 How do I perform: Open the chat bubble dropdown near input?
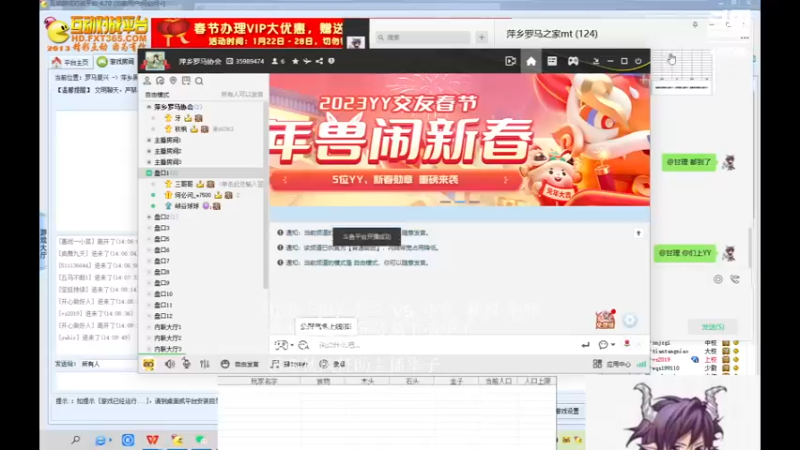(x=606, y=345)
